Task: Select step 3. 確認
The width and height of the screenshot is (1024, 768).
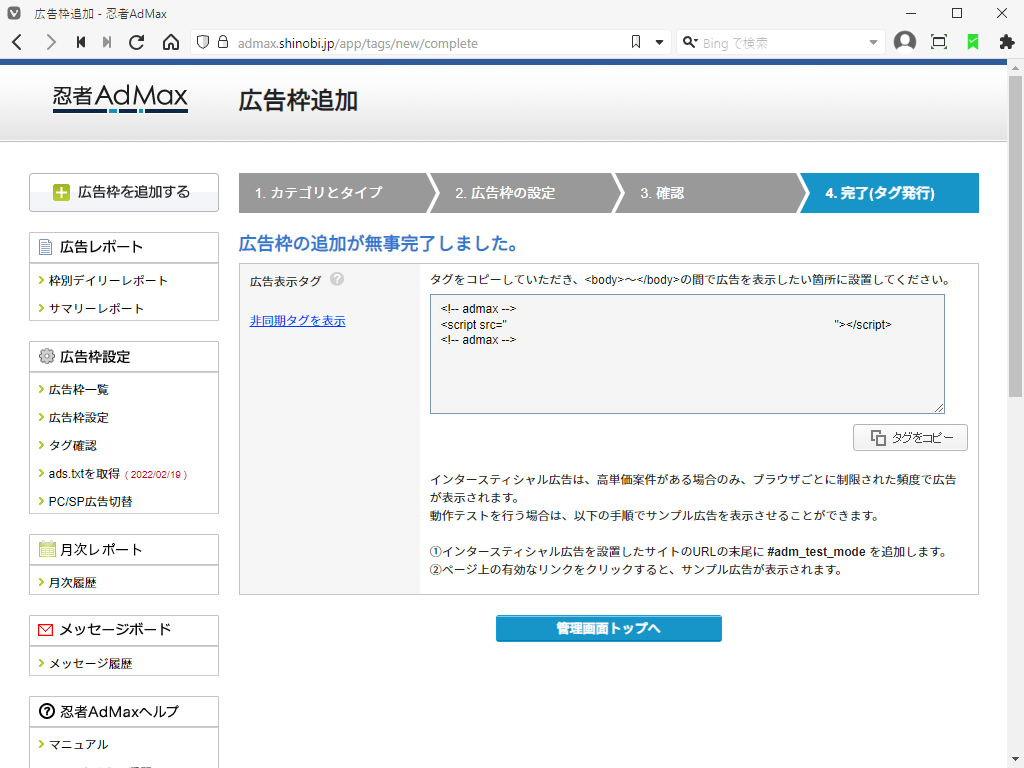Action: click(x=707, y=193)
